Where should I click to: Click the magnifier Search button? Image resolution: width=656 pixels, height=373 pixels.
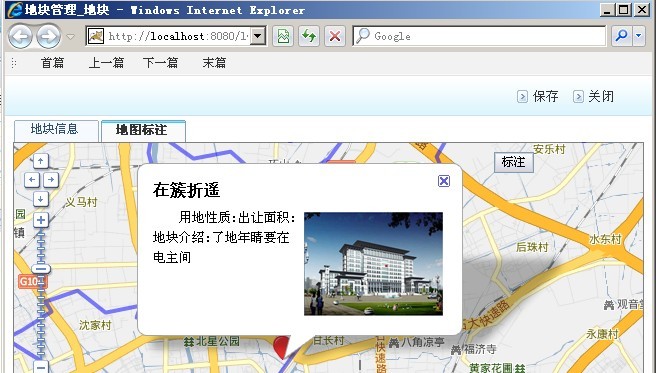(621, 36)
